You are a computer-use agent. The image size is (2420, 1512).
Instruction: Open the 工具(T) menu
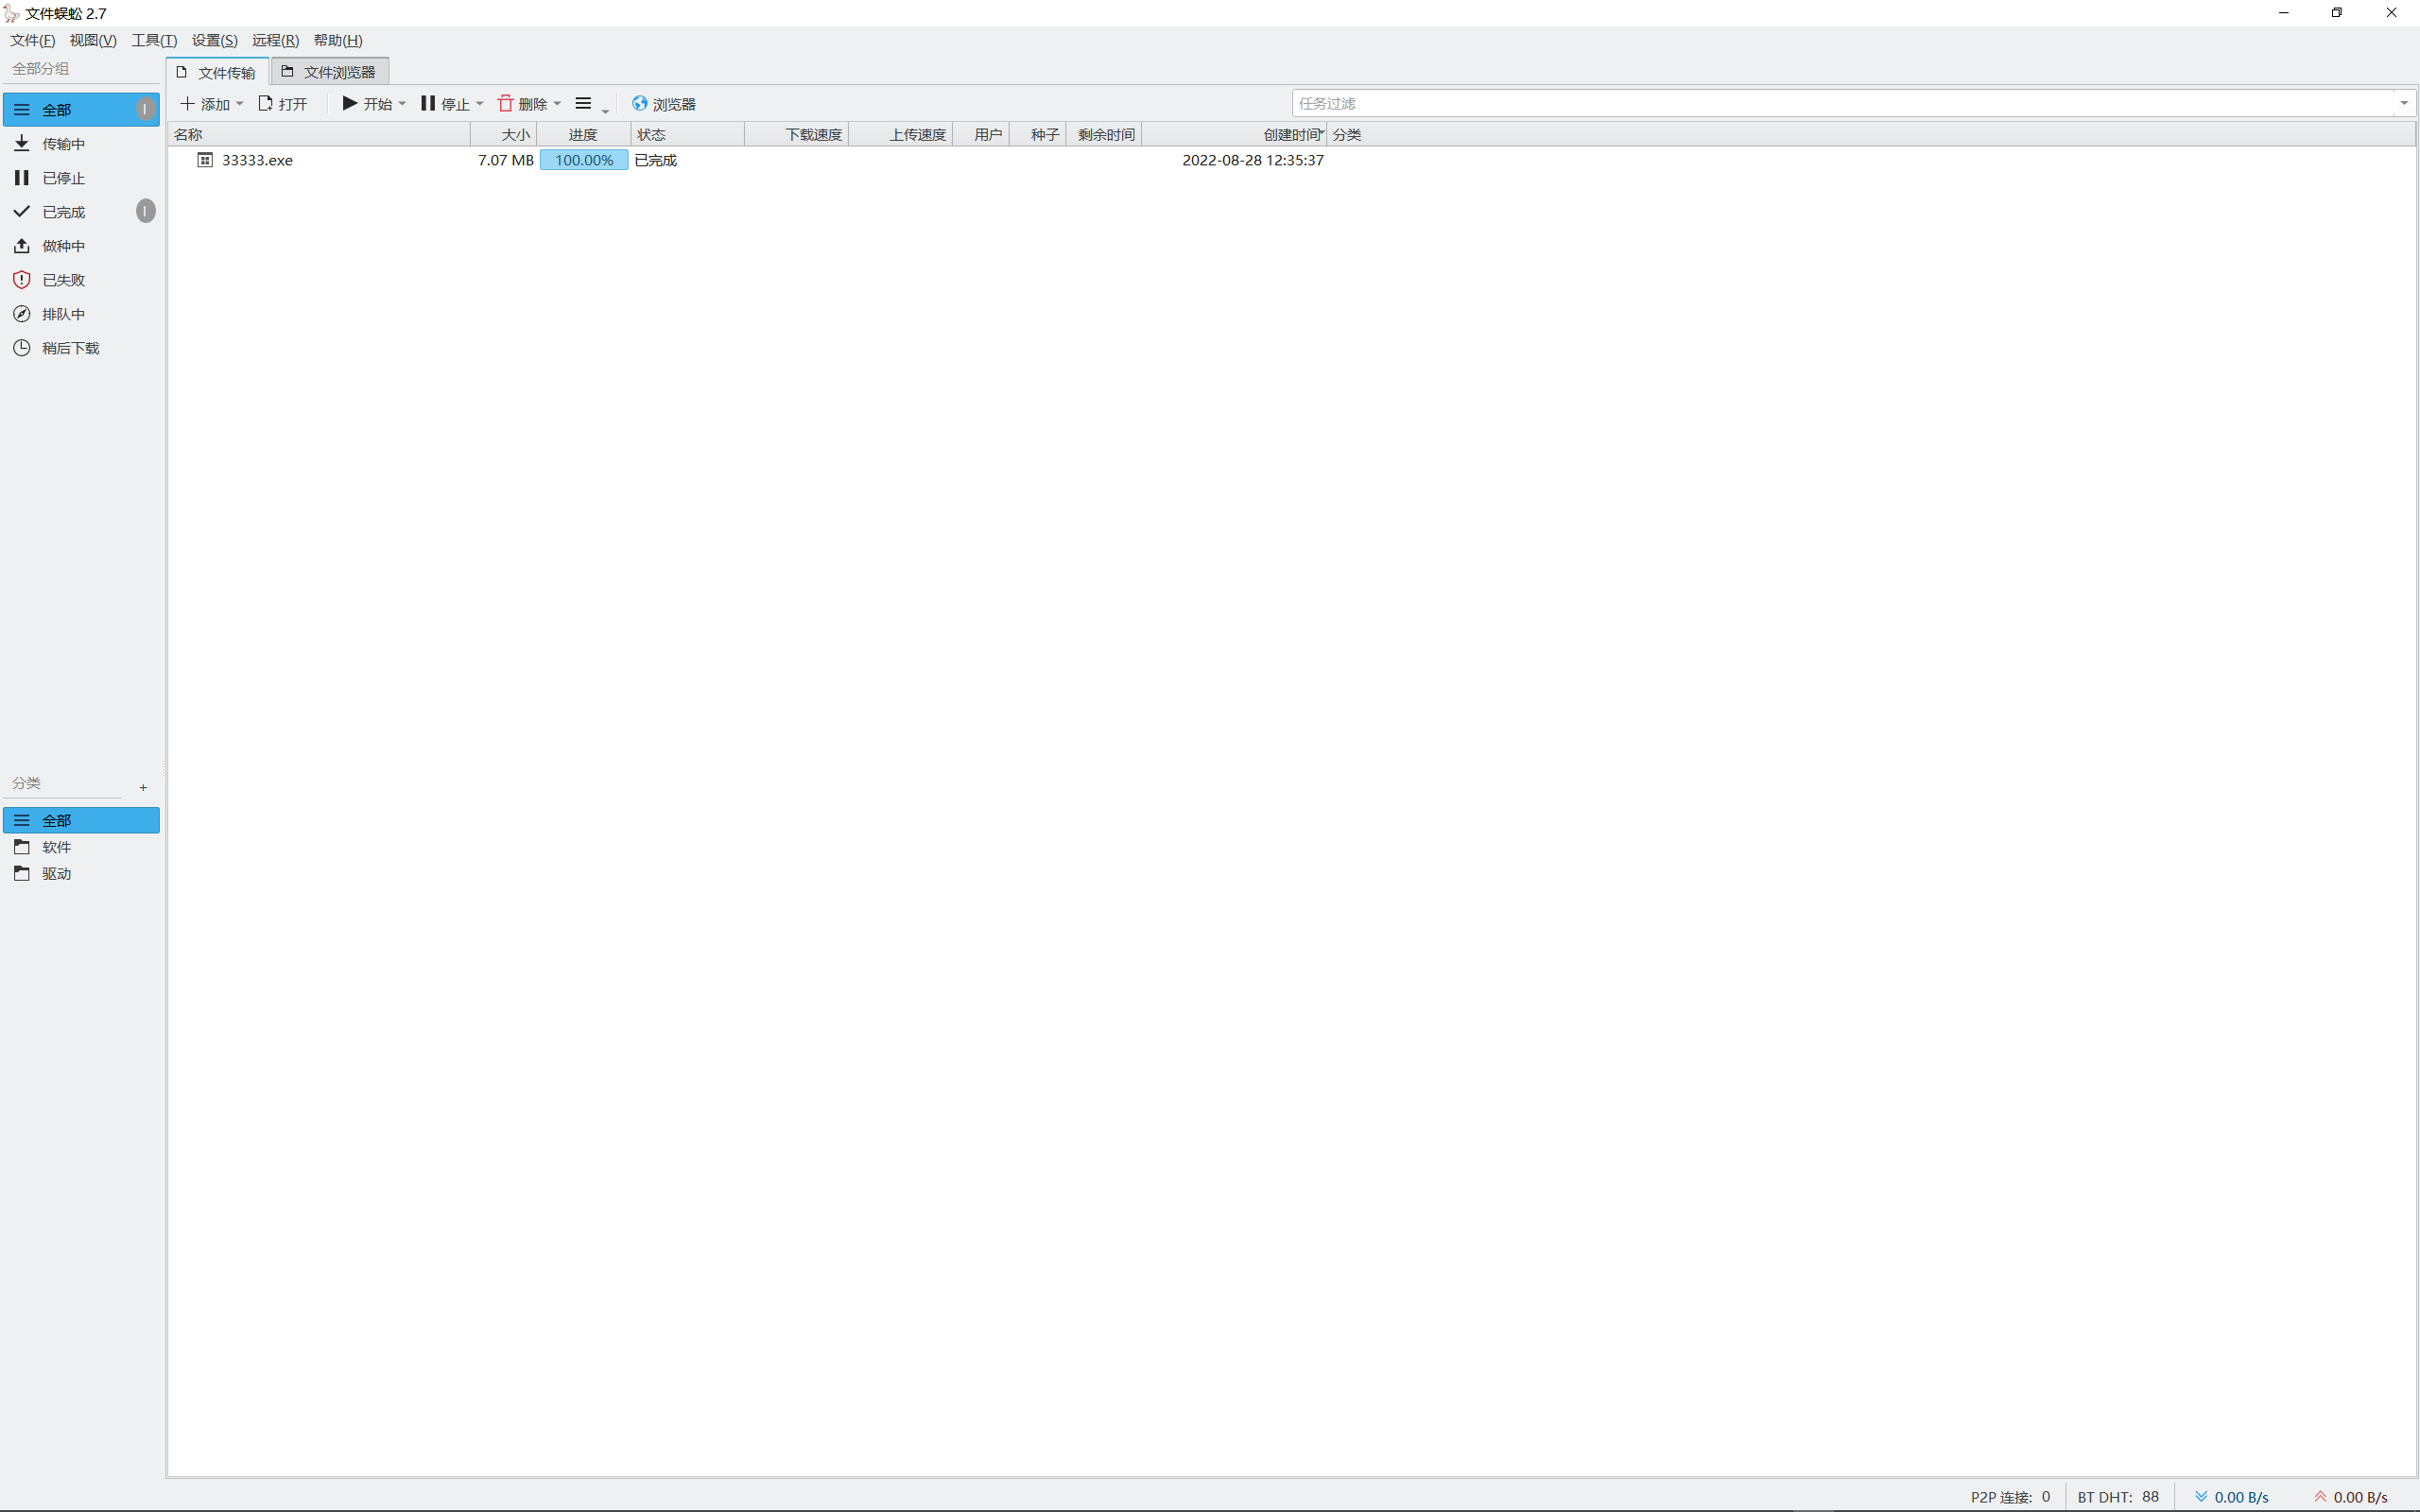(153, 40)
